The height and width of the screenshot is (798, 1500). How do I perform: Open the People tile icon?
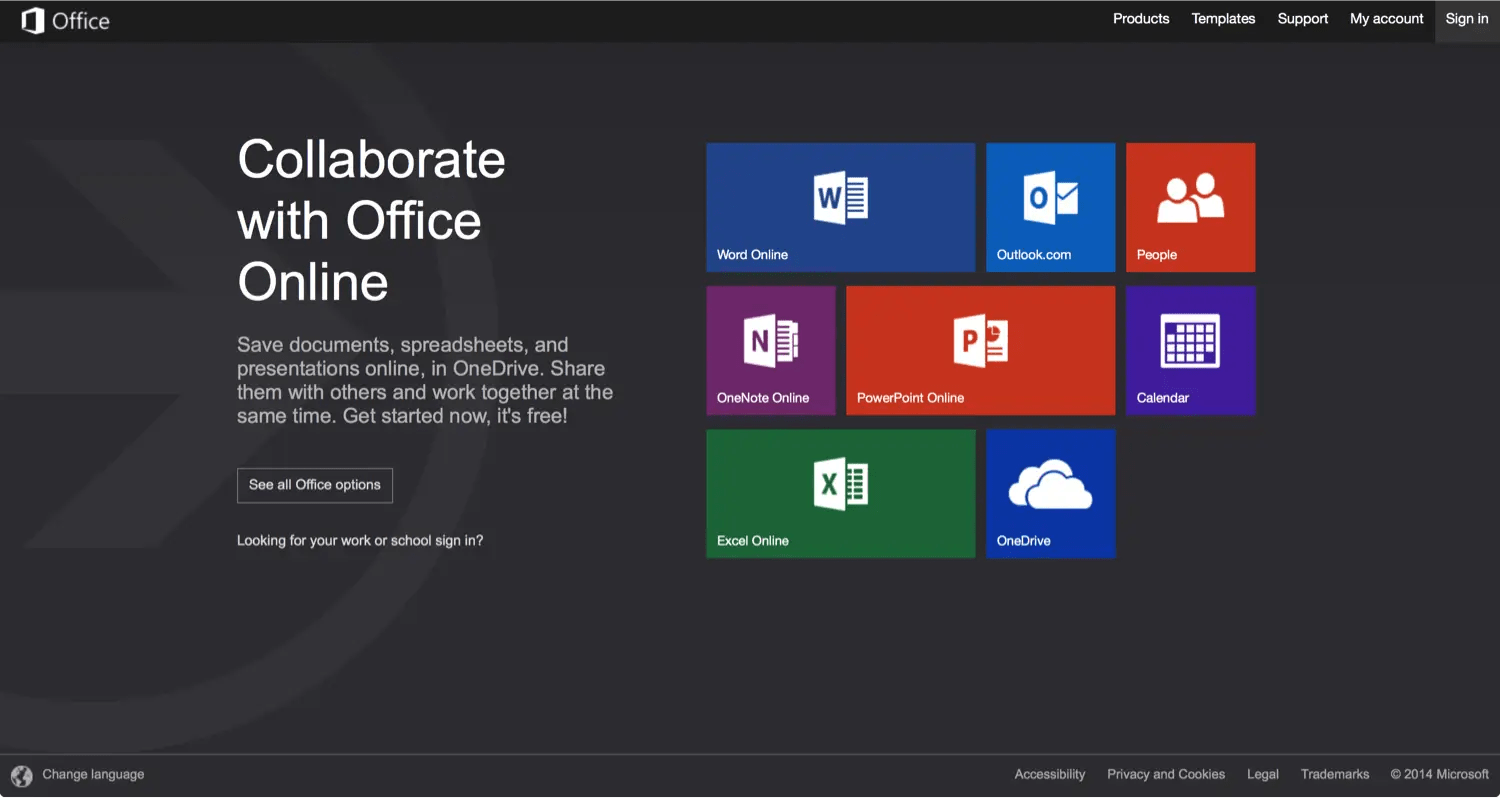click(x=1191, y=197)
